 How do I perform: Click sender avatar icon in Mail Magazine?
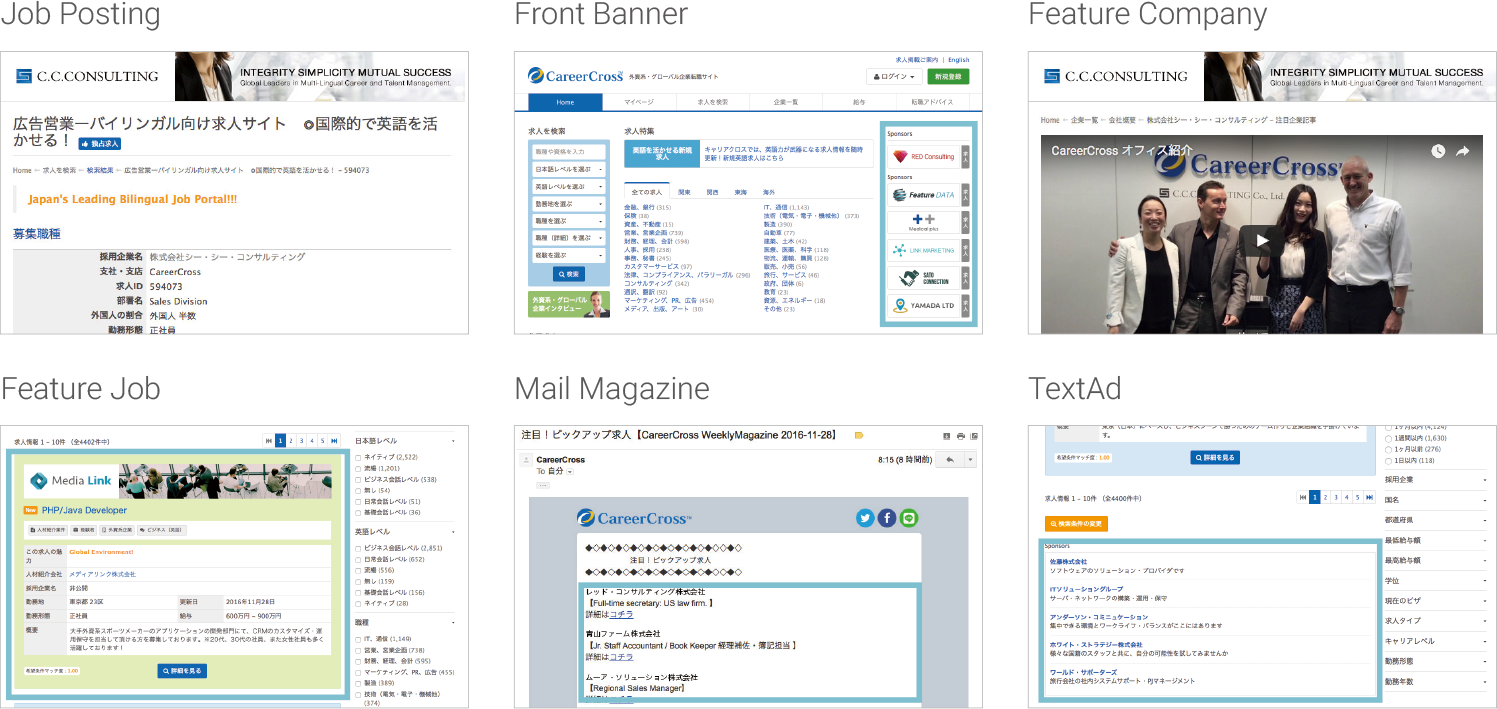point(526,460)
